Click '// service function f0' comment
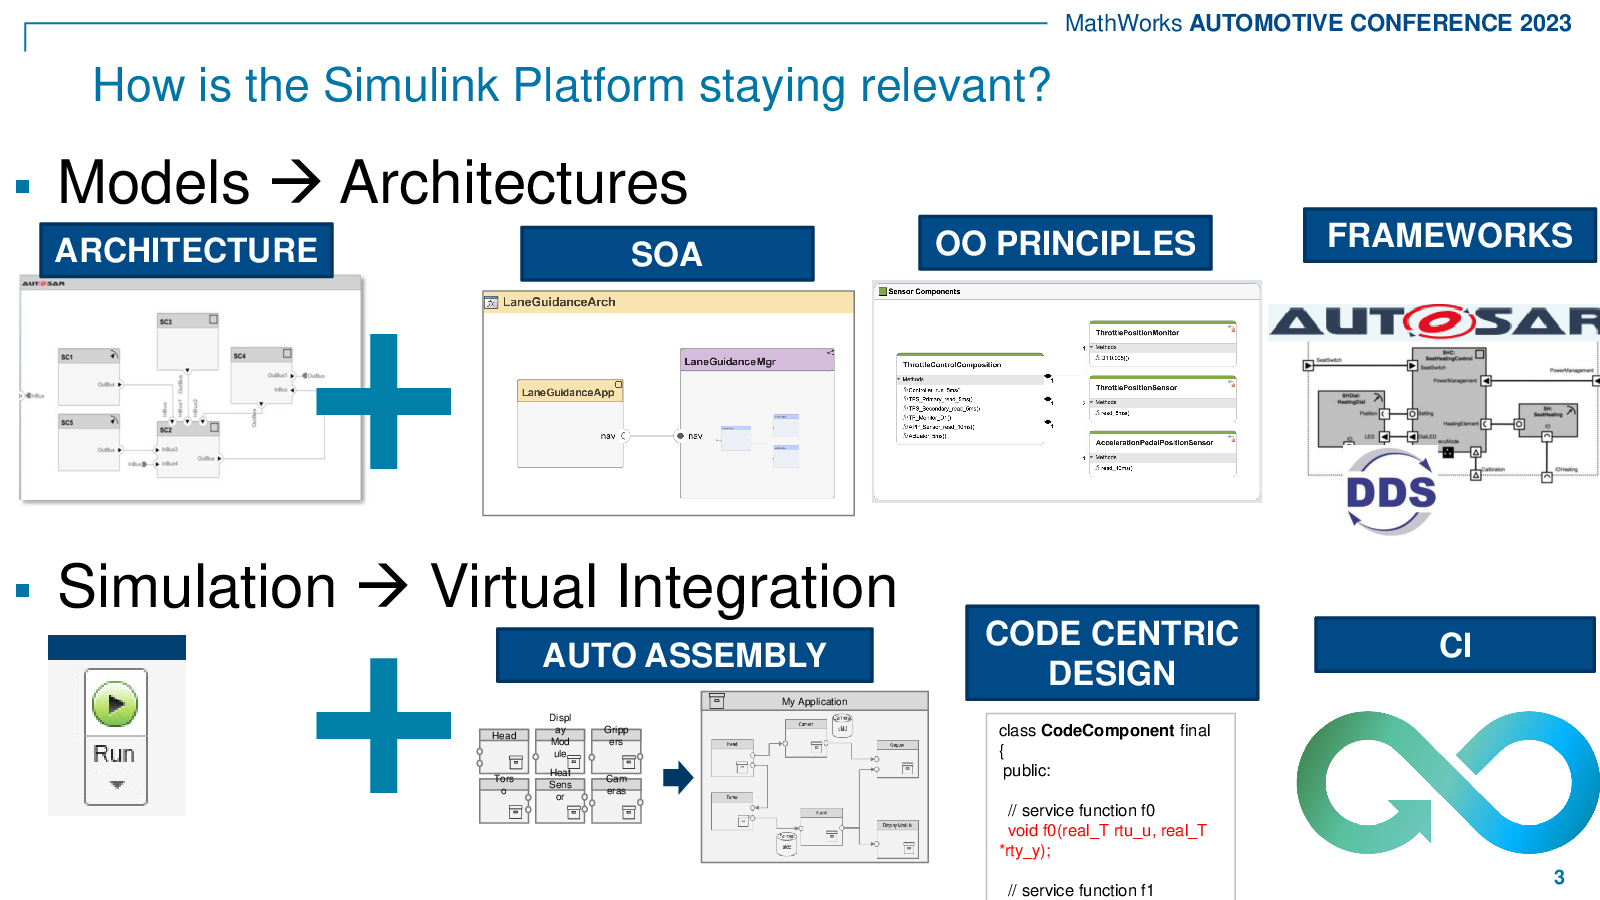The width and height of the screenshot is (1600, 900). [x=1081, y=811]
